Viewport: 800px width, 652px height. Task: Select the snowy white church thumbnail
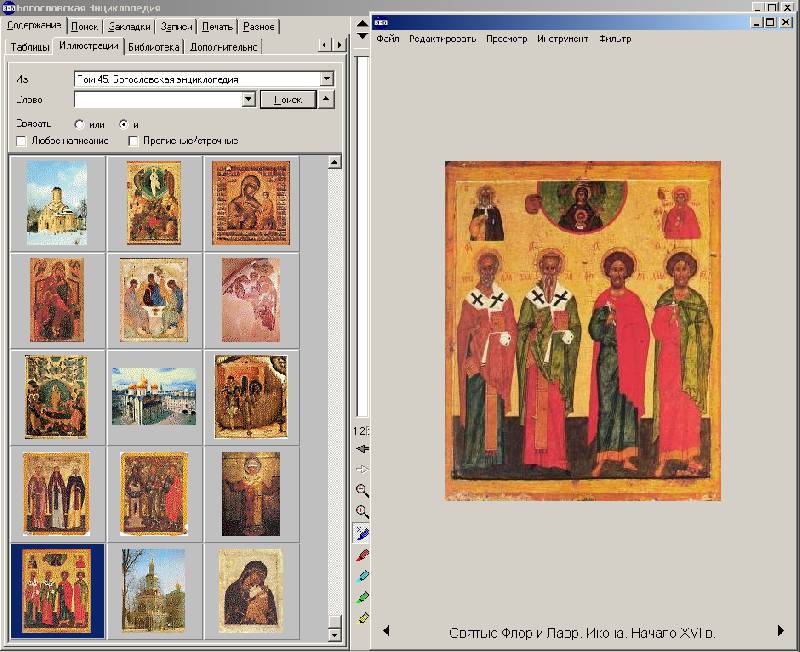click(x=57, y=203)
